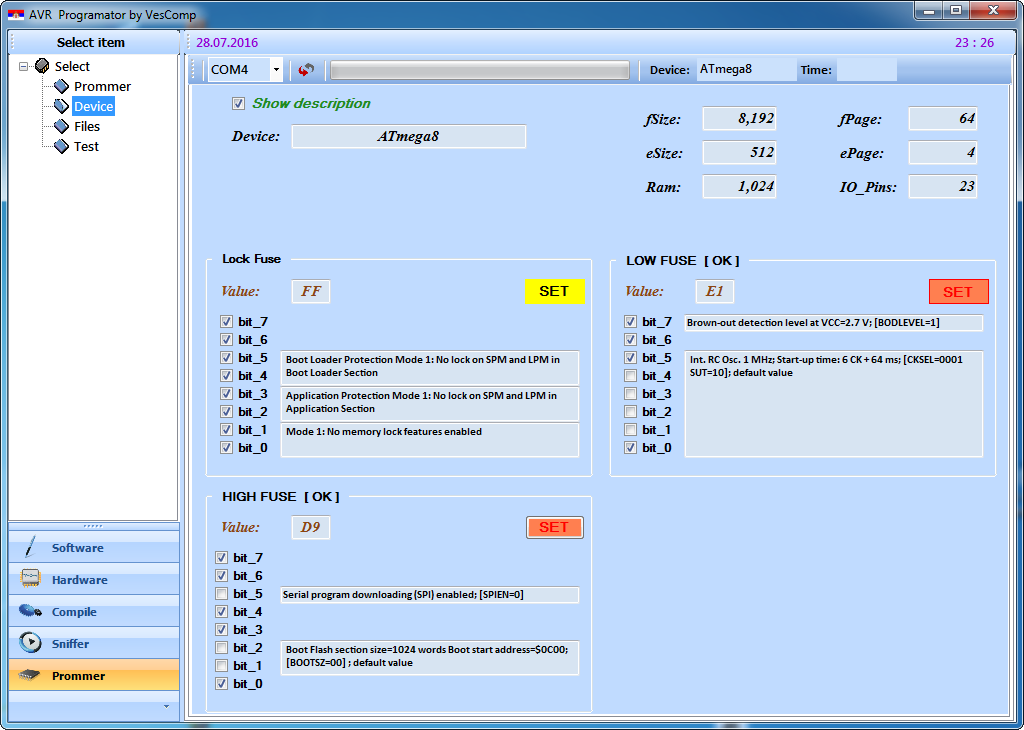Click the navigation pane splitter grip dots
This screenshot has width=1024, height=730.
pos(93,526)
